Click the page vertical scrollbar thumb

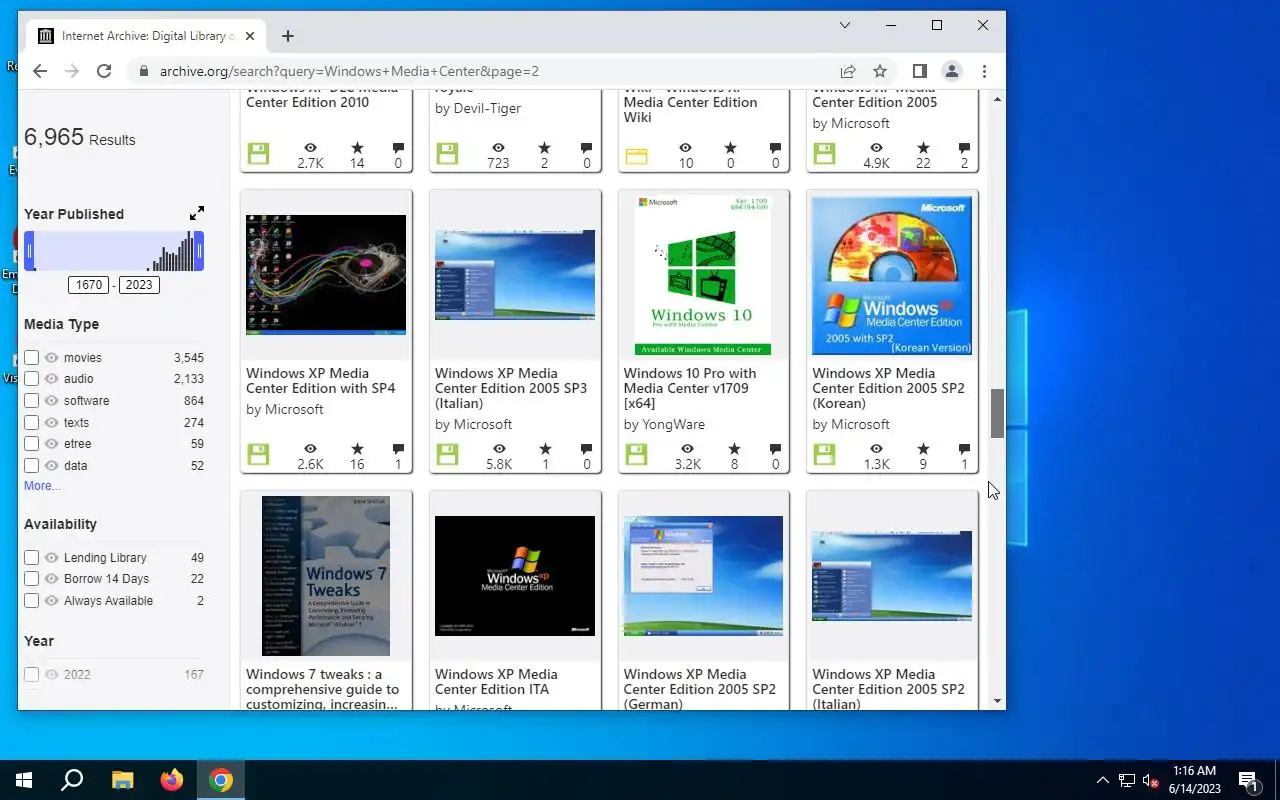[997, 413]
